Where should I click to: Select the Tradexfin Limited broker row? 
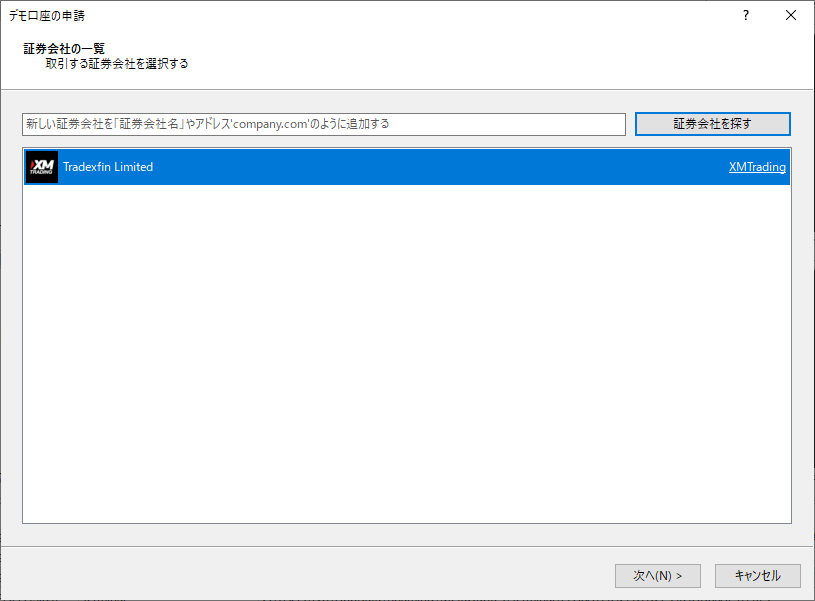(407, 167)
